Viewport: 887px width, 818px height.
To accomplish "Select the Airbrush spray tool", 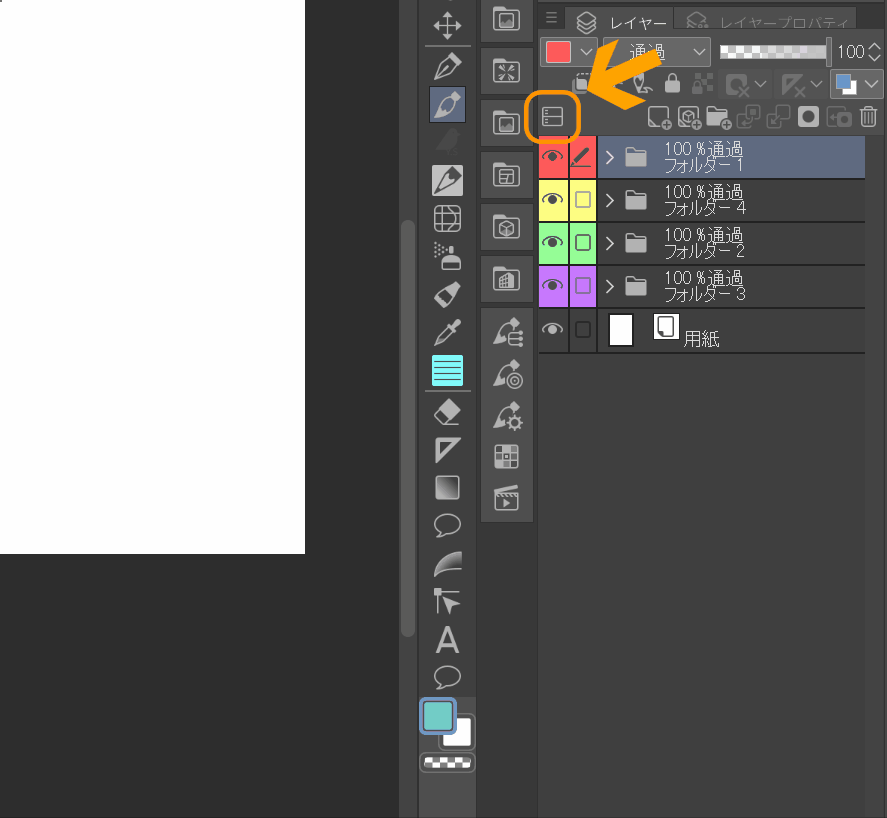I will 447,256.
